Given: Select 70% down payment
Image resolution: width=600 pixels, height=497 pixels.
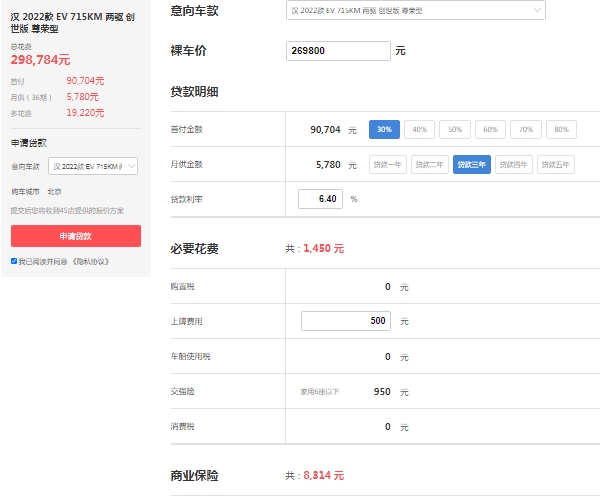Looking at the screenshot, I should pyautogui.click(x=526, y=130).
